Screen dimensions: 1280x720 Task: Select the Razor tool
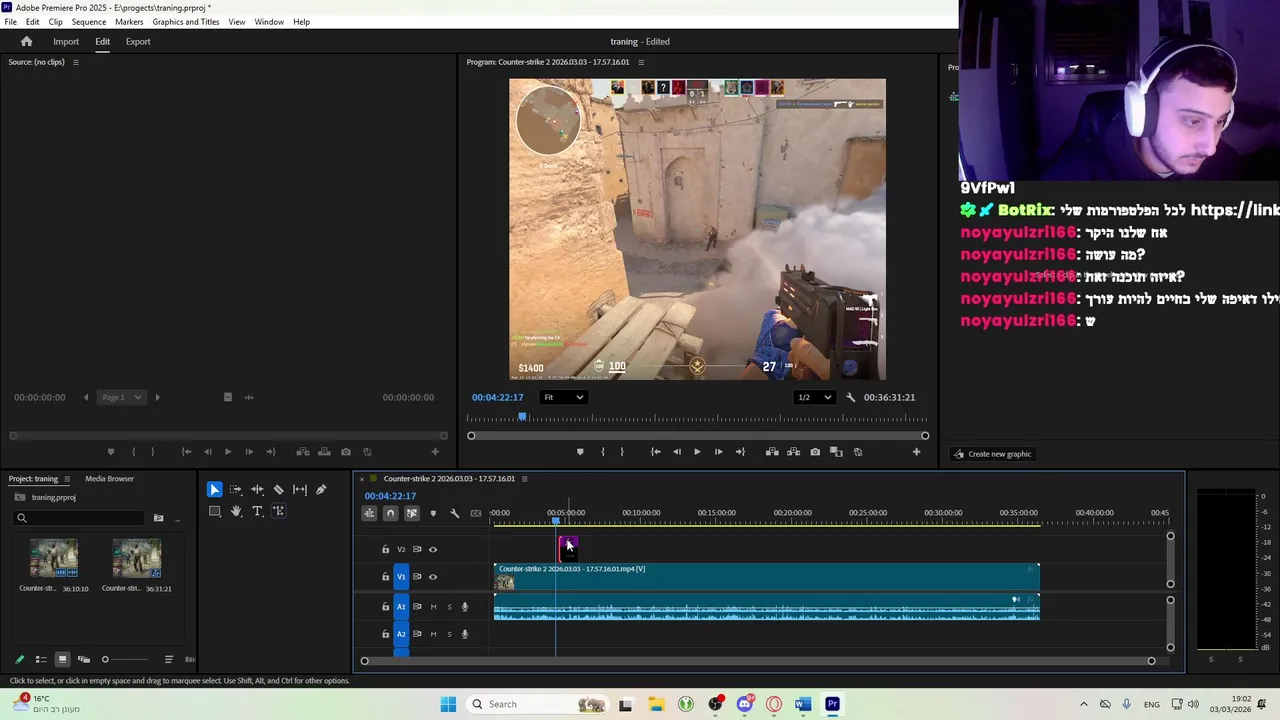278,489
